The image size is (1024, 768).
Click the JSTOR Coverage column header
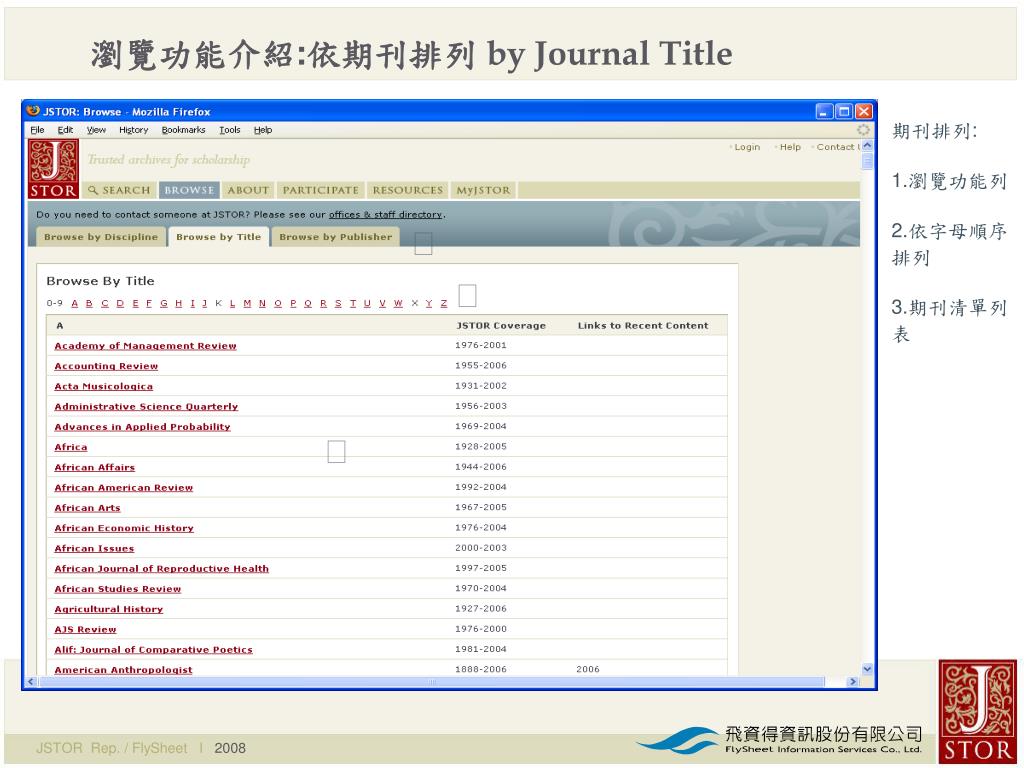coord(501,325)
